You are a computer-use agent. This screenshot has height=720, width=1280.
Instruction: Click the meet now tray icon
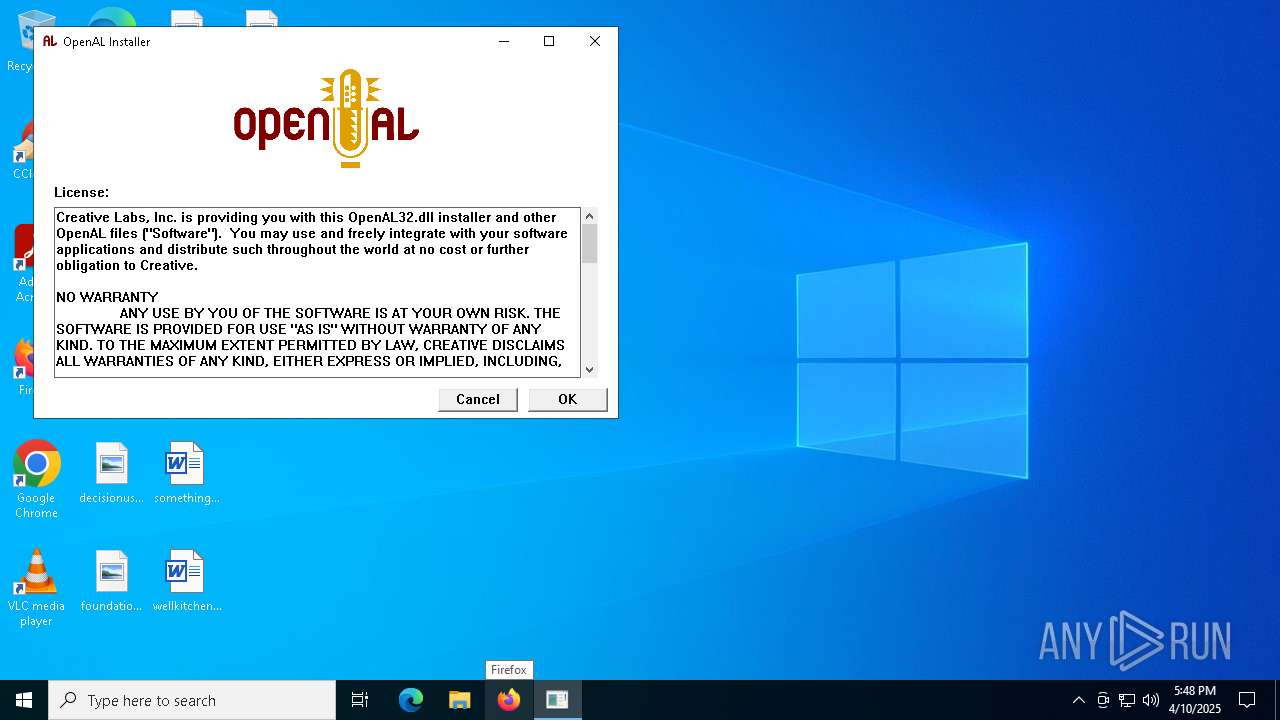point(1103,700)
